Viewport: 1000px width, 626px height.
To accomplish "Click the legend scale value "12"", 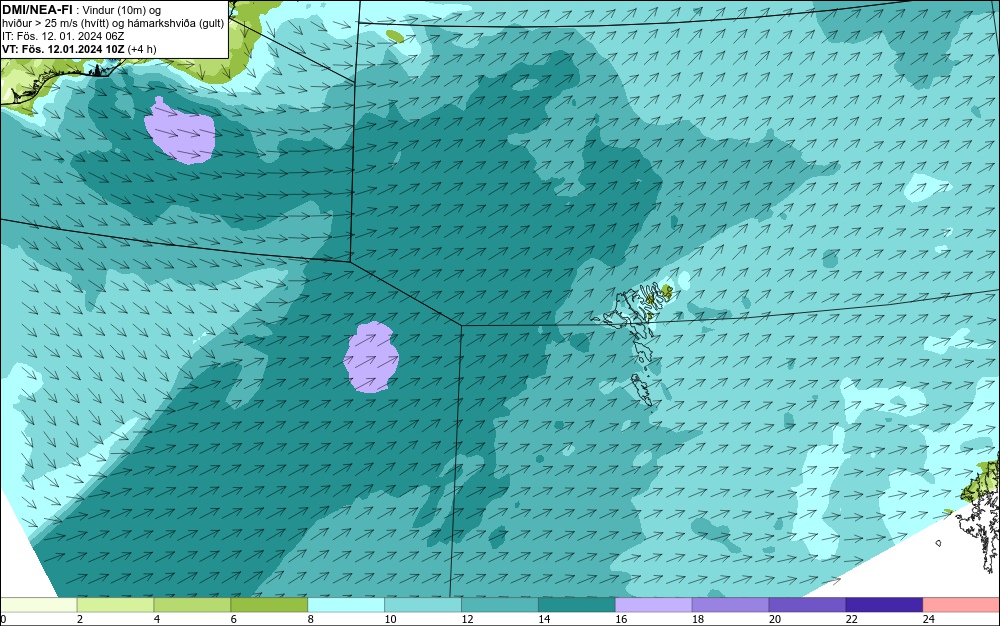I will coord(467,619).
